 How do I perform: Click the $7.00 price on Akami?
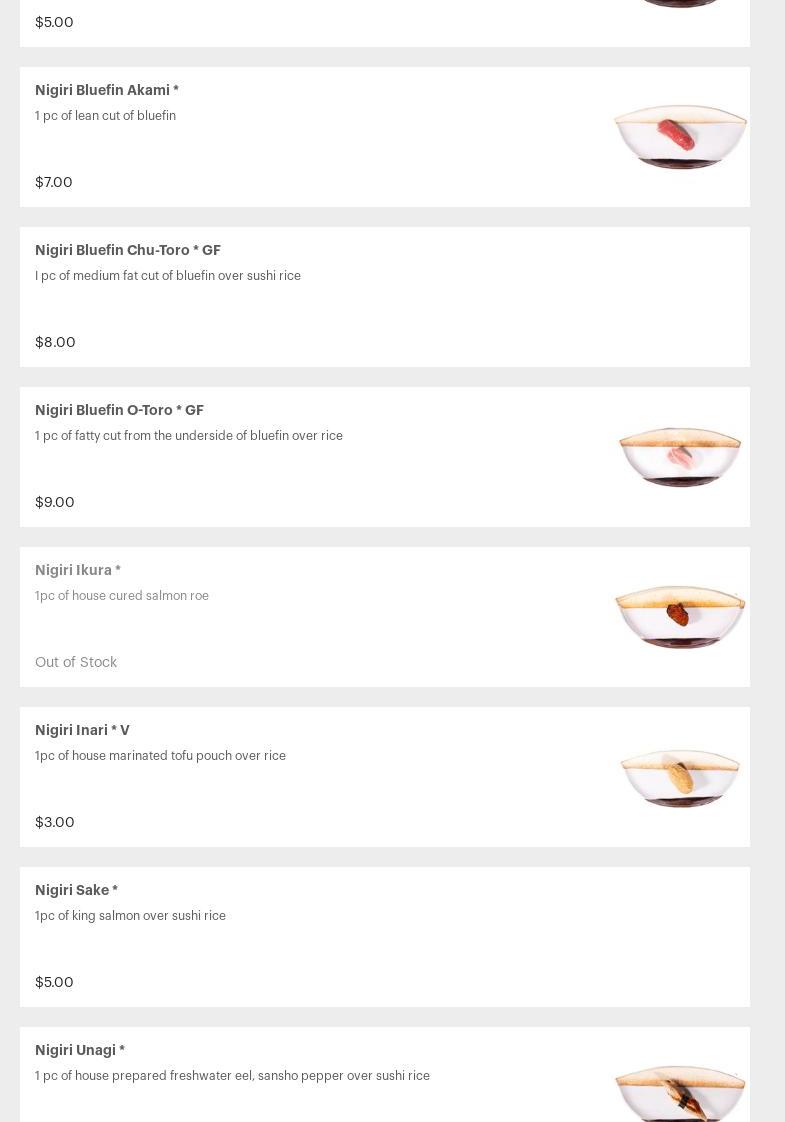click(54, 182)
